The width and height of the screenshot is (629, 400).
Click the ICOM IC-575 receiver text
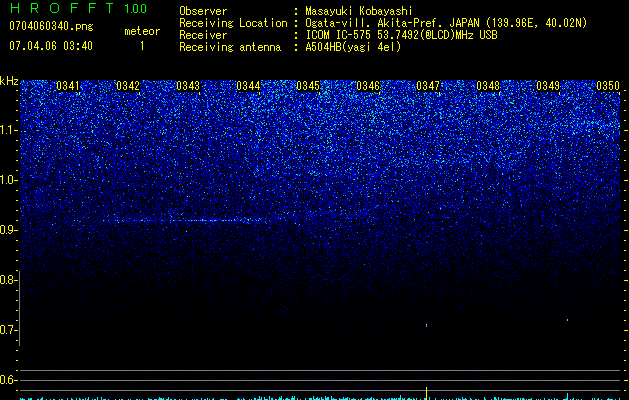tap(401, 35)
